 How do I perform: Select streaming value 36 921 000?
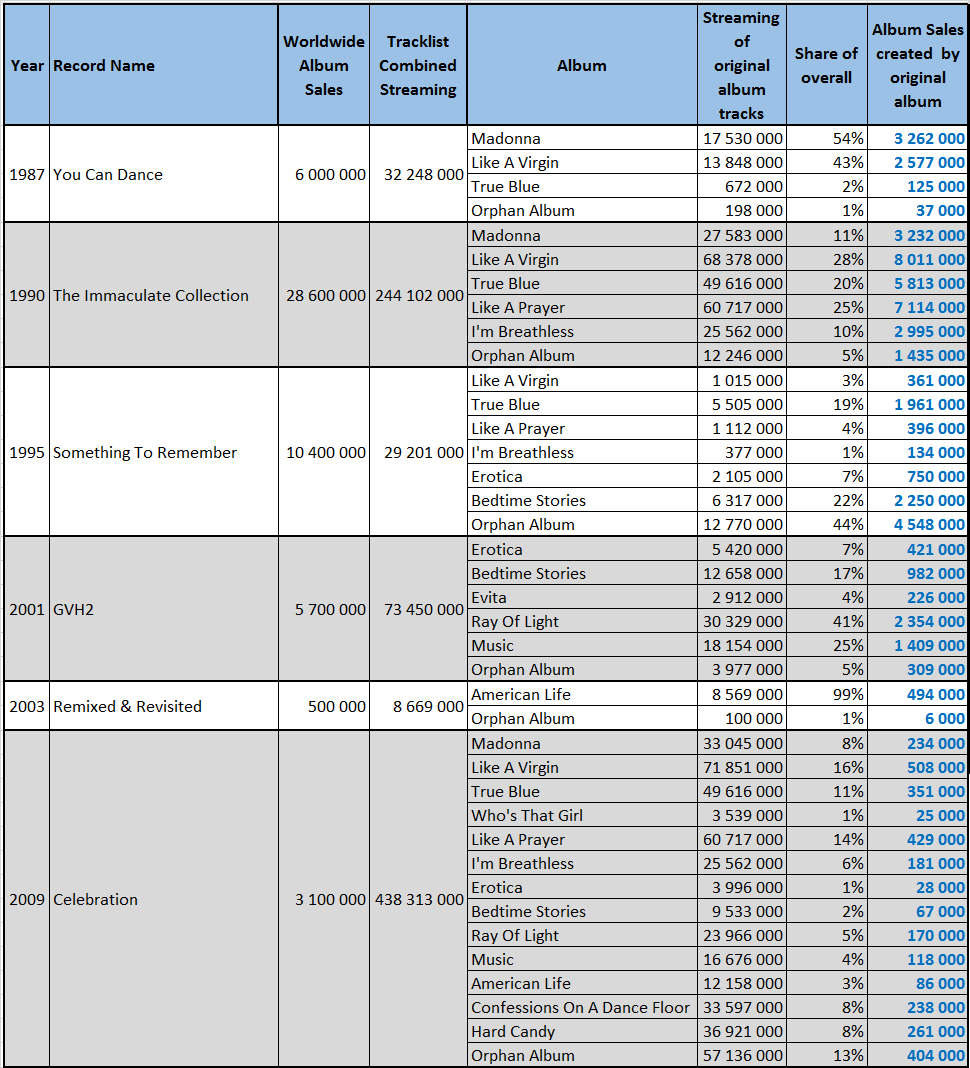[x=743, y=1031]
